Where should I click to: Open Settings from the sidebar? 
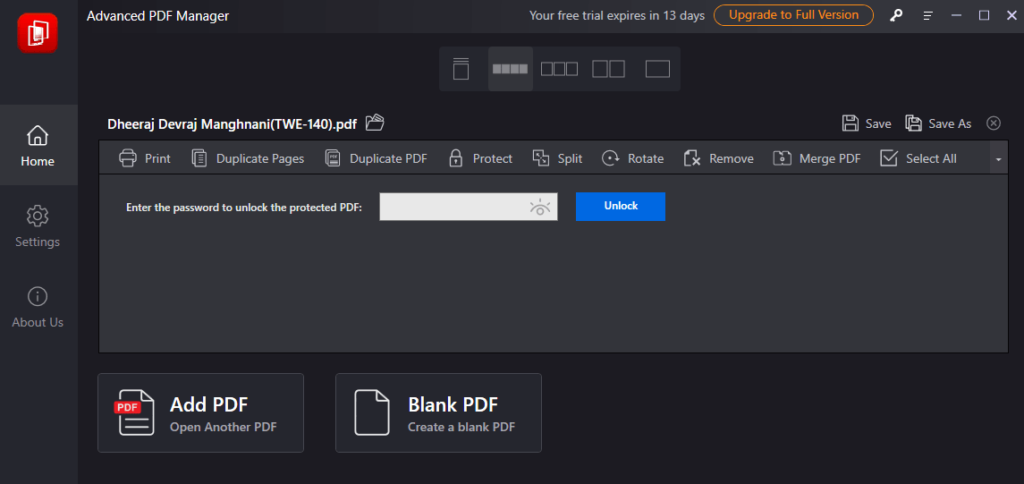tap(38, 226)
